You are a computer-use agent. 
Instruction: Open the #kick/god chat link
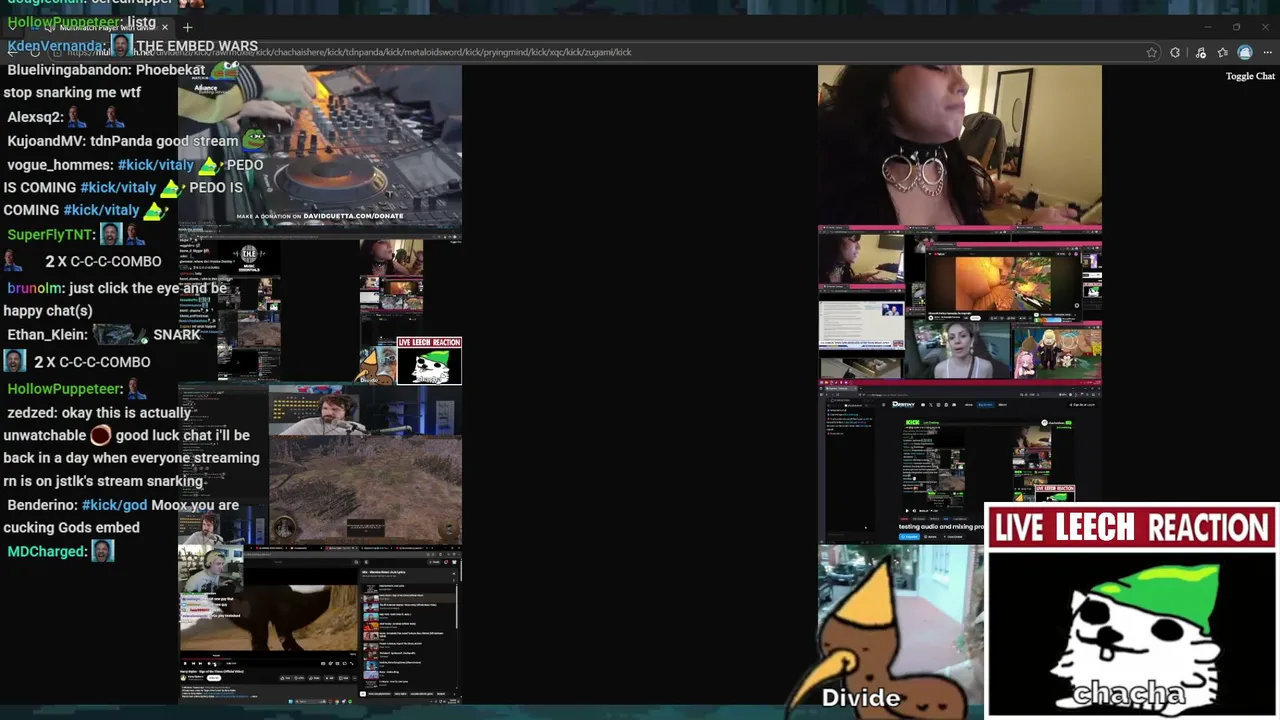coord(114,505)
